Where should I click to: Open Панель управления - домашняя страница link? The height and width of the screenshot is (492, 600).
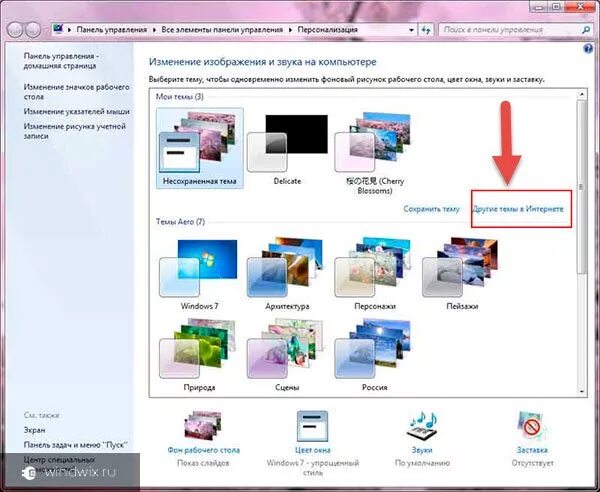point(61,61)
